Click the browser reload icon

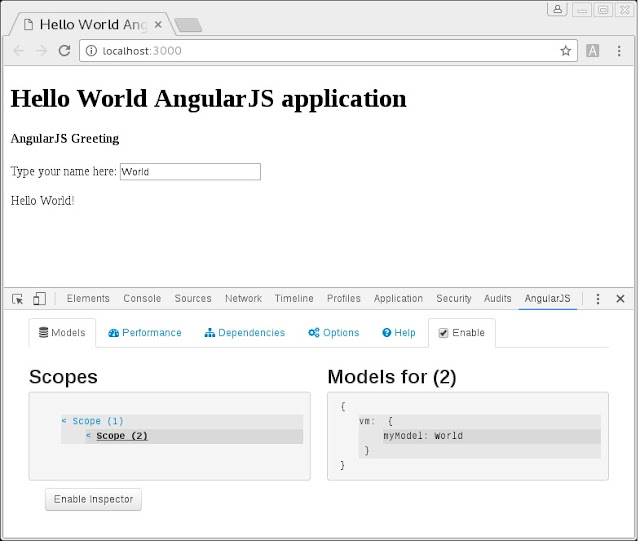pyautogui.click(x=64, y=51)
